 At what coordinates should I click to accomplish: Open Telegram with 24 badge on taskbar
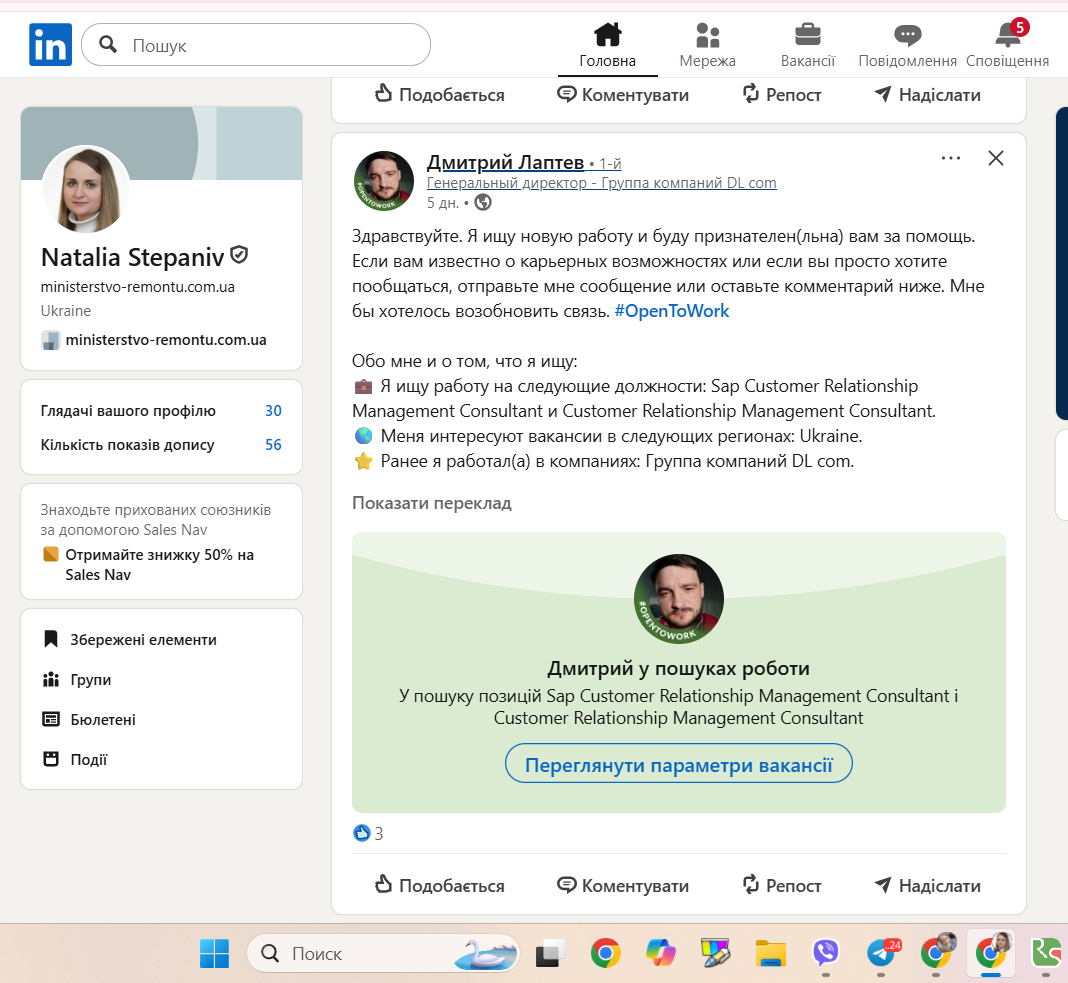[883, 953]
